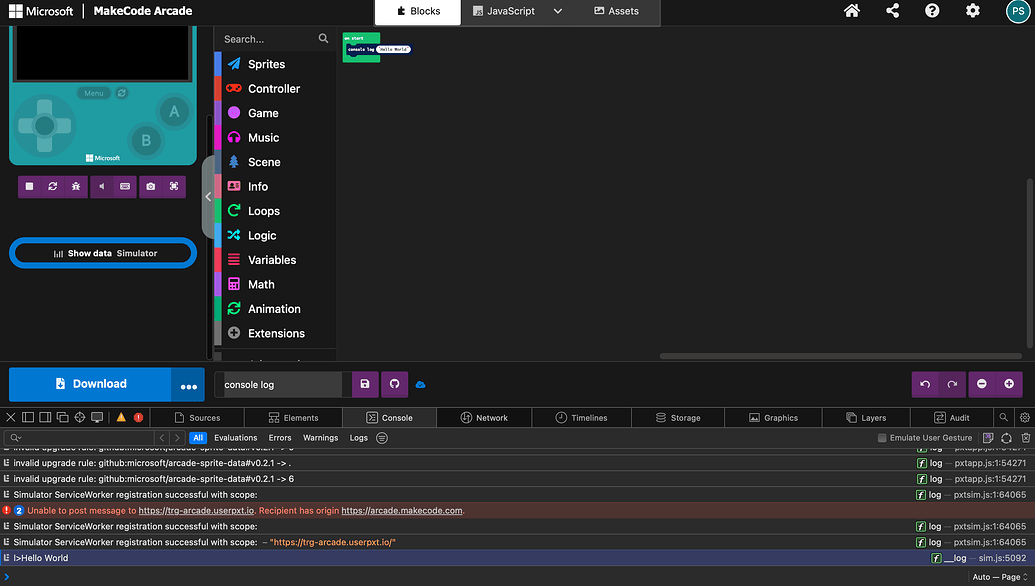Image resolution: width=1035 pixels, height=586 pixels.
Task: Save the project with the disk icon
Action: click(364, 384)
